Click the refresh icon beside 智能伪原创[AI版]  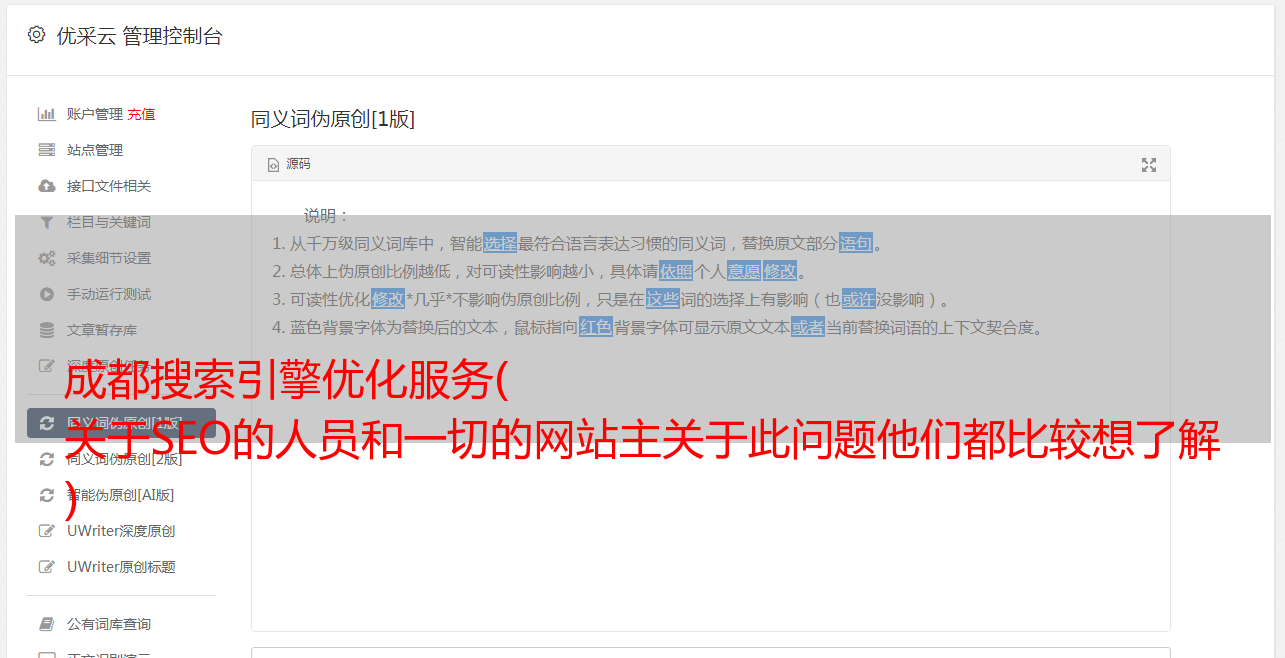point(46,495)
